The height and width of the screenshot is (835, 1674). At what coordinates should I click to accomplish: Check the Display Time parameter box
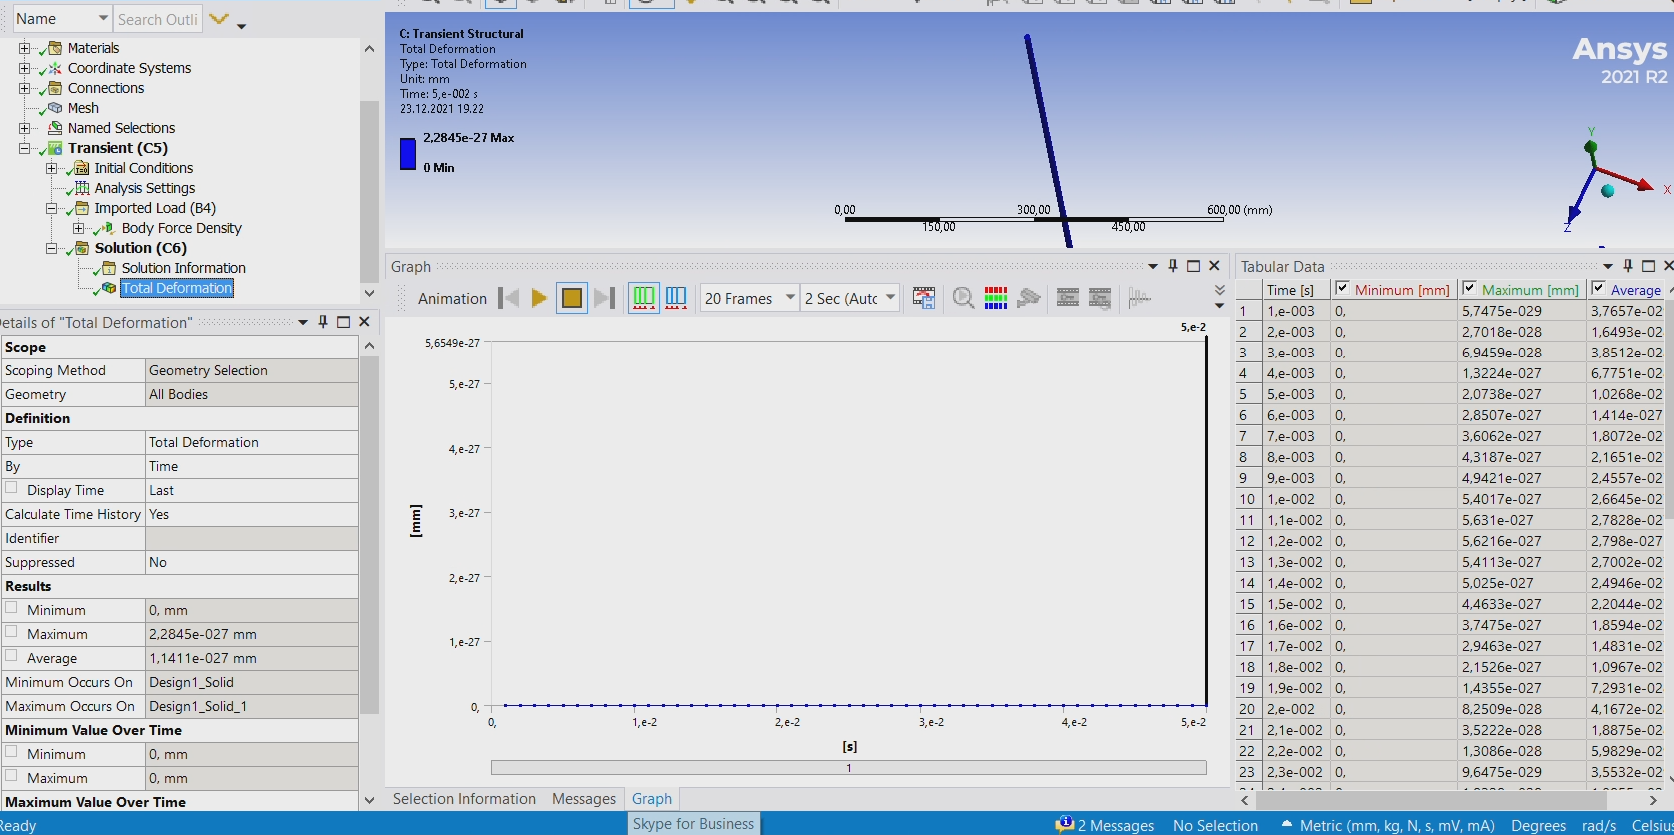pos(12,489)
